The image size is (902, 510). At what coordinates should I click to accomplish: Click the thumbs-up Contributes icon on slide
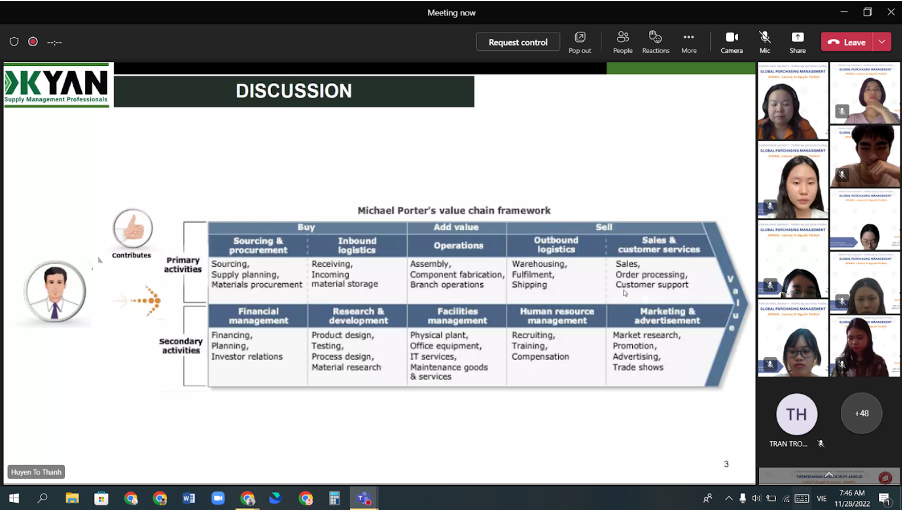[x=133, y=228]
